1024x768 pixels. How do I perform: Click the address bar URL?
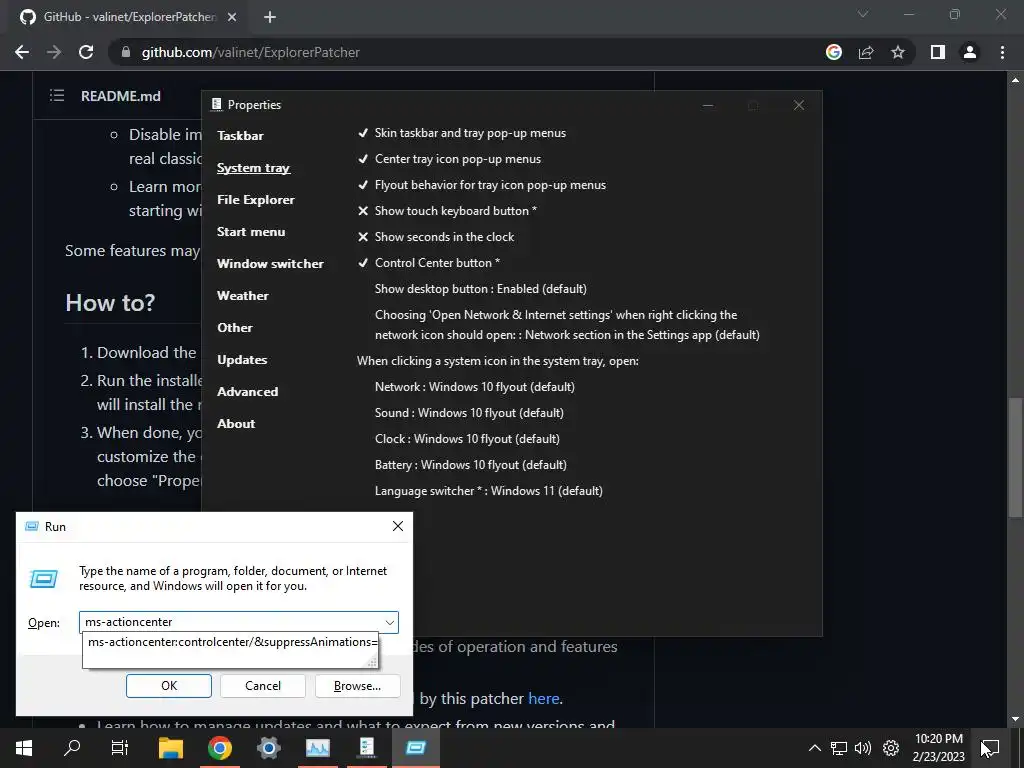[251, 52]
